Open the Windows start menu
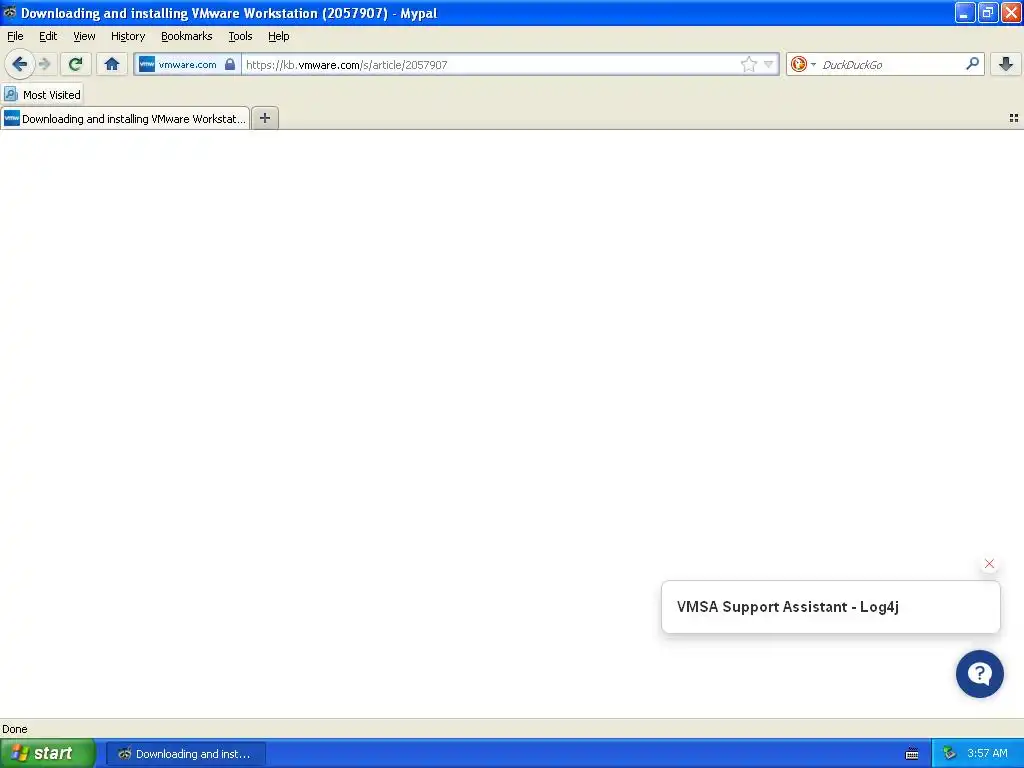The image size is (1024, 768). point(48,754)
